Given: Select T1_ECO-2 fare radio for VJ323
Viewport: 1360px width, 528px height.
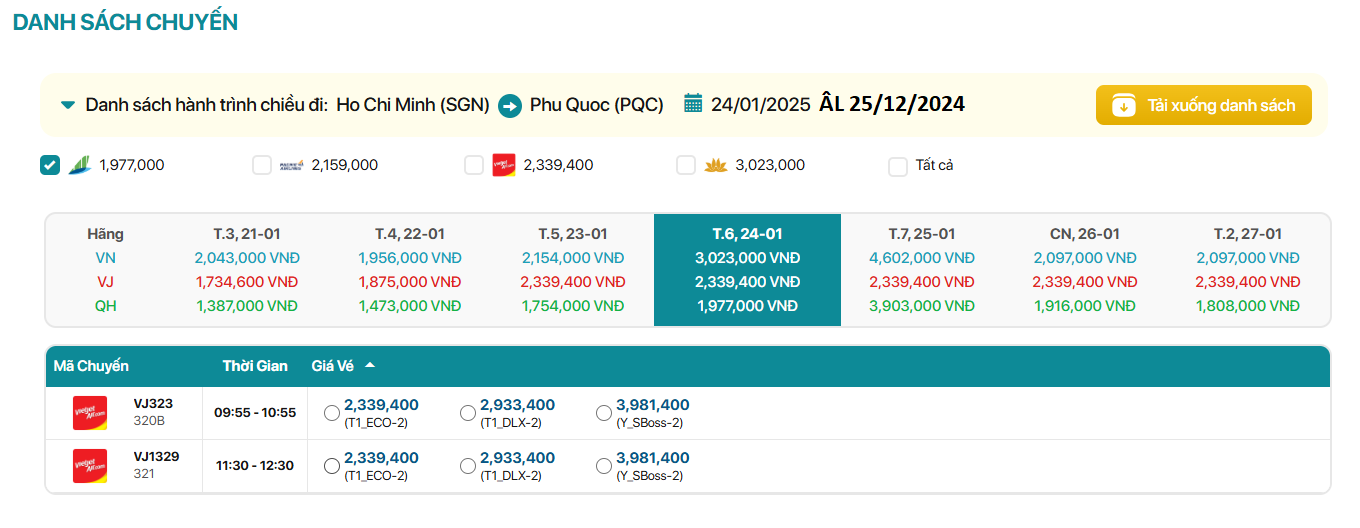Looking at the screenshot, I should click(x=332, y=413).
